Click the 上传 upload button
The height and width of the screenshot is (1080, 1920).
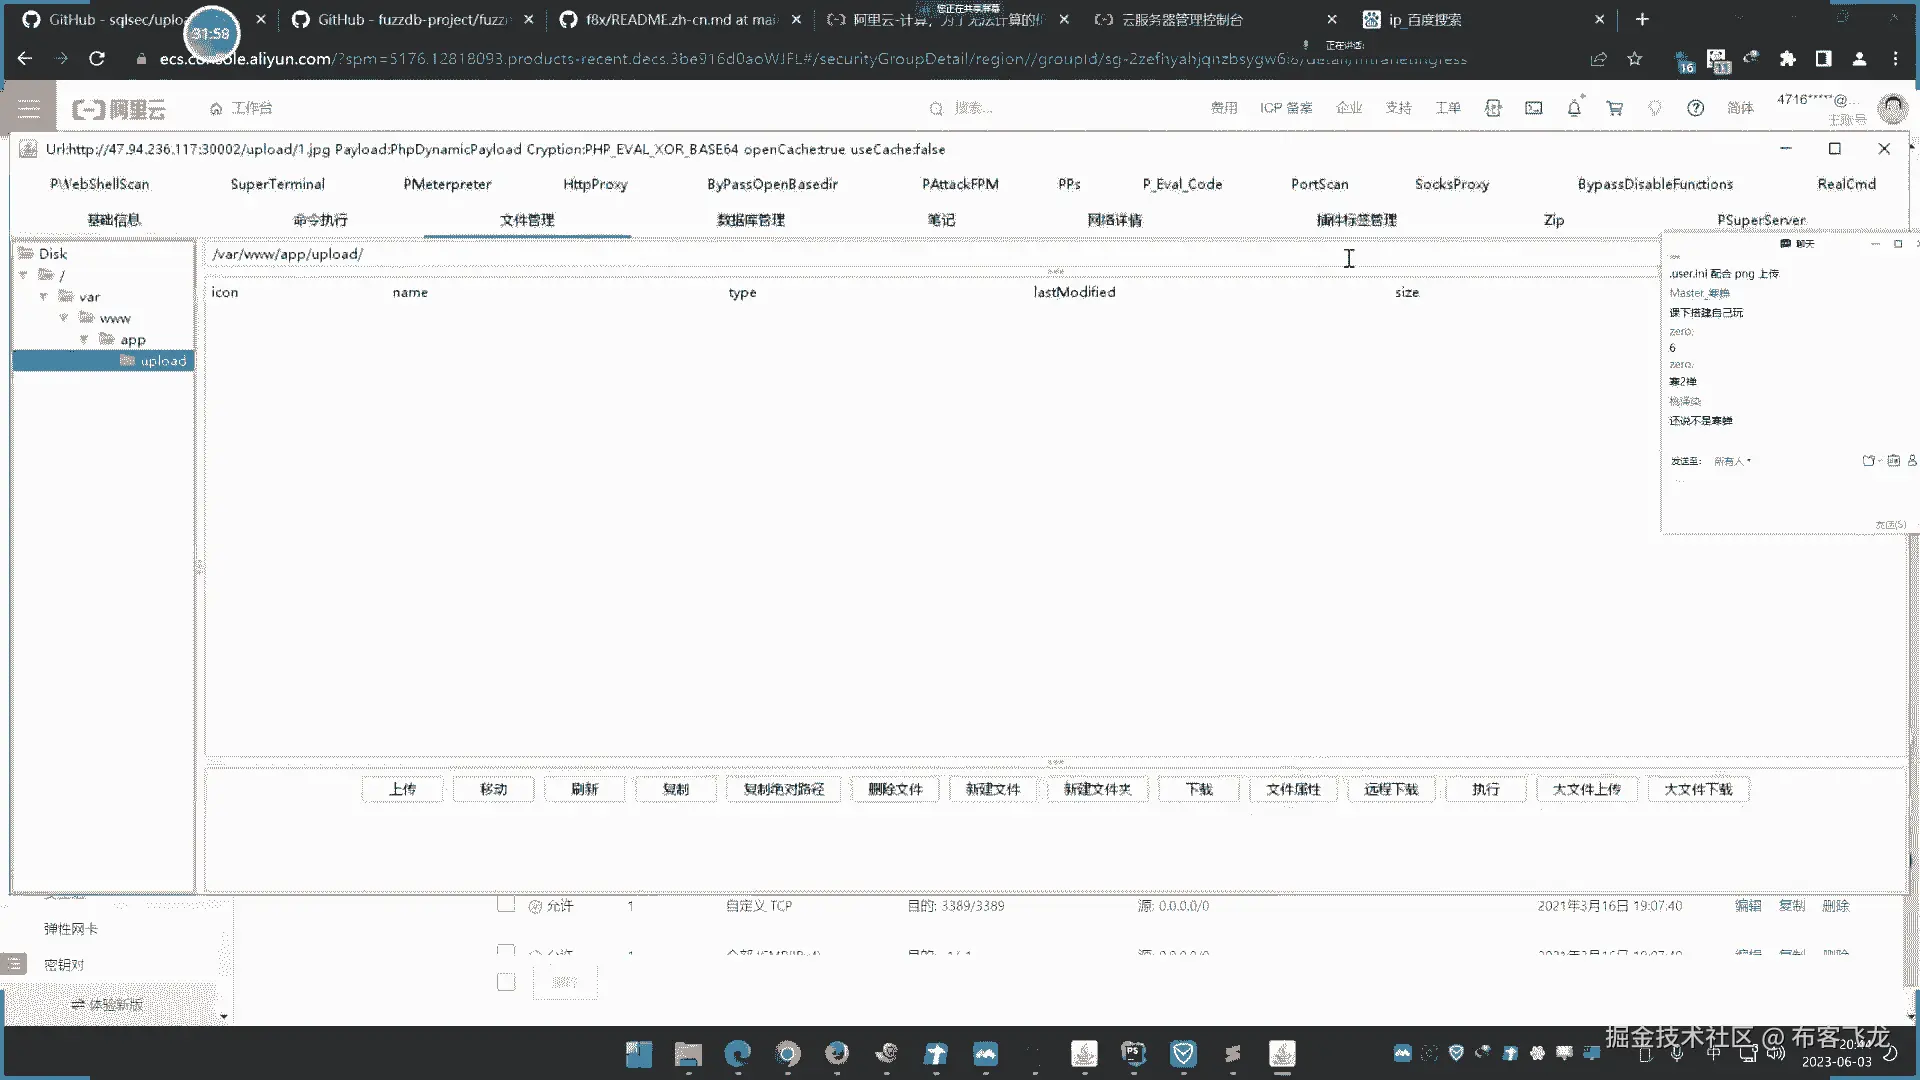[402, 789]
